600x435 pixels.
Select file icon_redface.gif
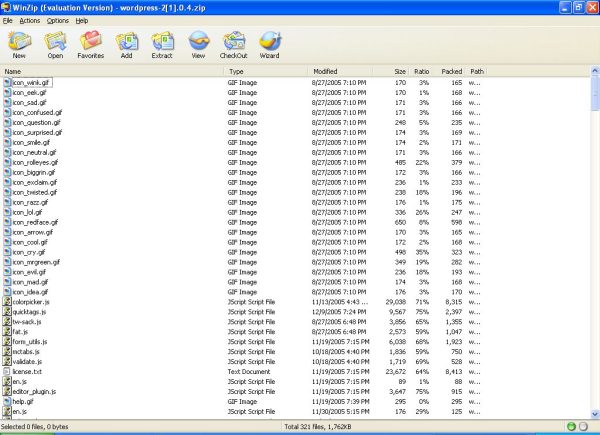pos(35,222)
